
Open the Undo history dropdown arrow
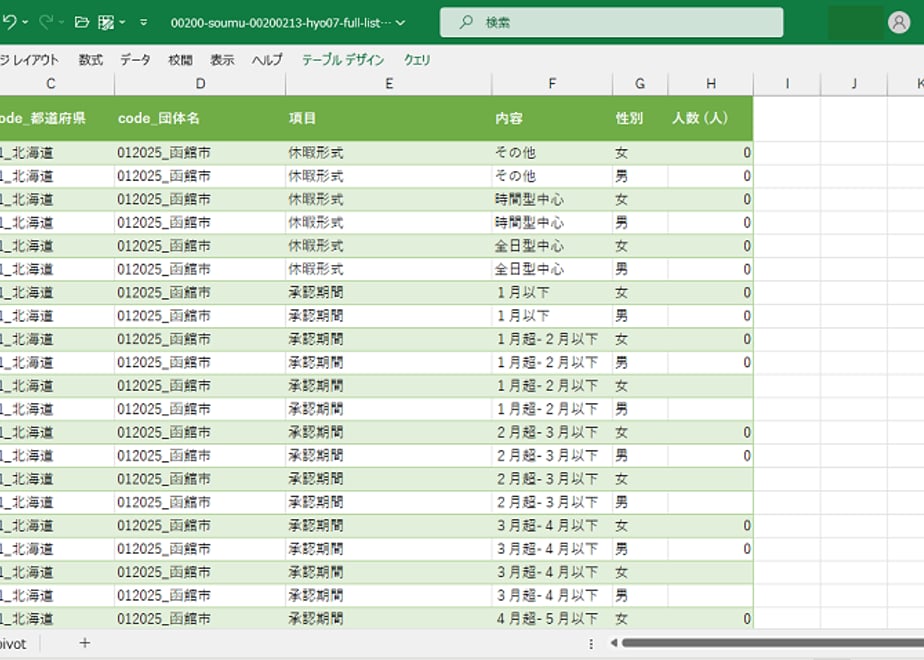[x=25, y=22]
